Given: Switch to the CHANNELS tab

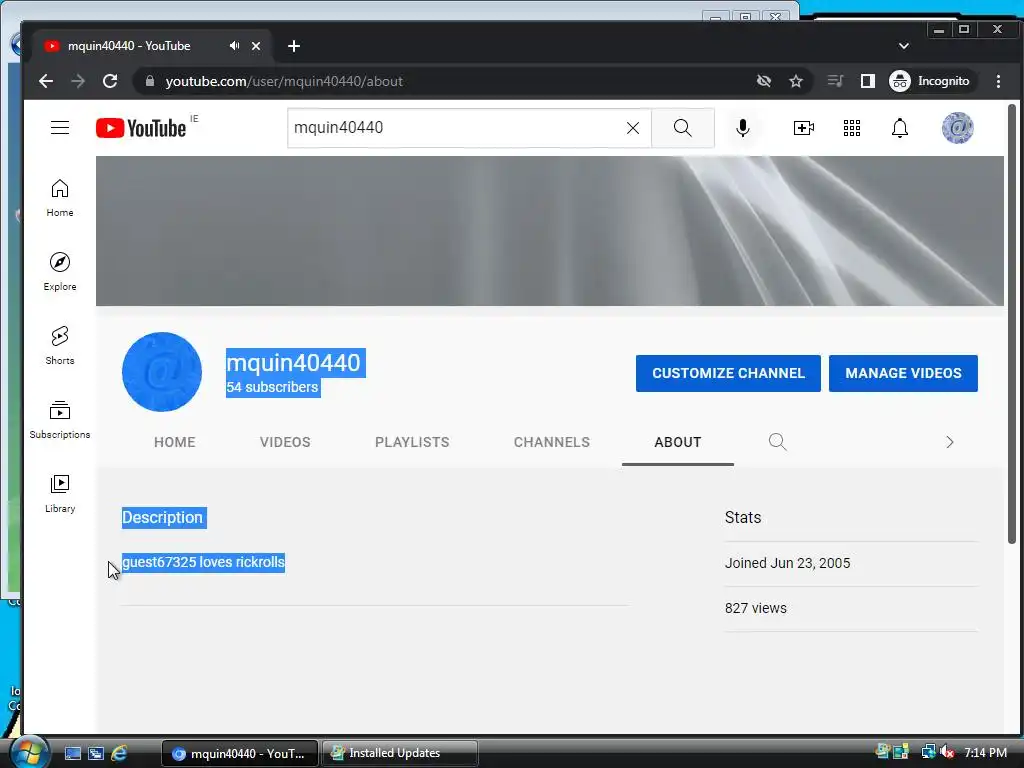Looking at the screenshot, I should 551,442.
